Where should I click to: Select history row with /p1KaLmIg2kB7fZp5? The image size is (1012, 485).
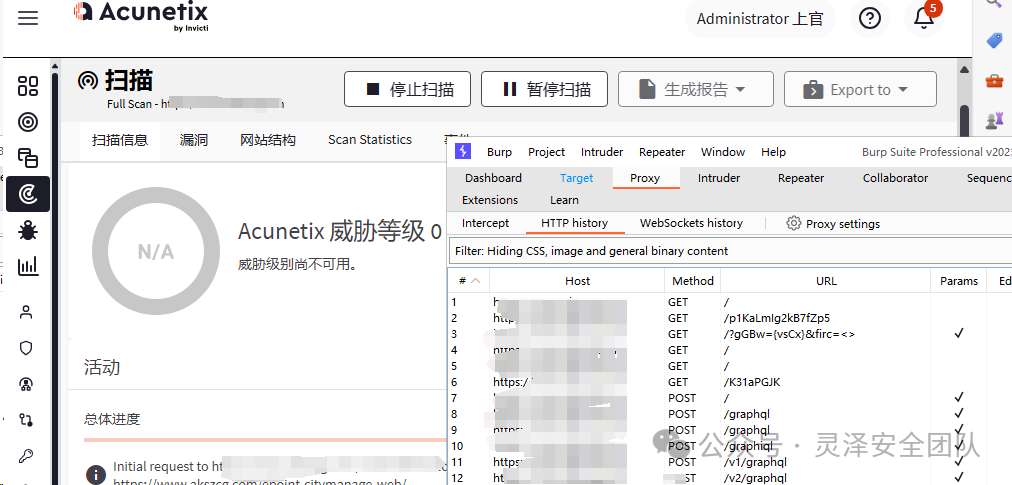pyautogui.click(x=730, y=318)
